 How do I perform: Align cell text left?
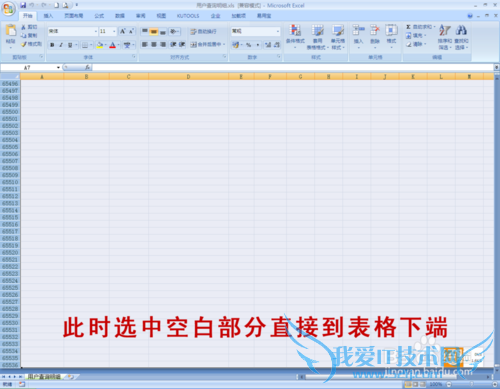pos(145,44)
